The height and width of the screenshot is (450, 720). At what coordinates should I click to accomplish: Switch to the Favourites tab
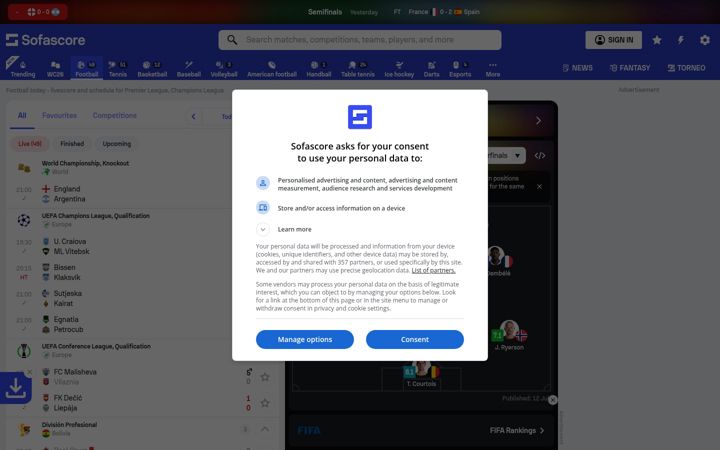click(59, 116)
